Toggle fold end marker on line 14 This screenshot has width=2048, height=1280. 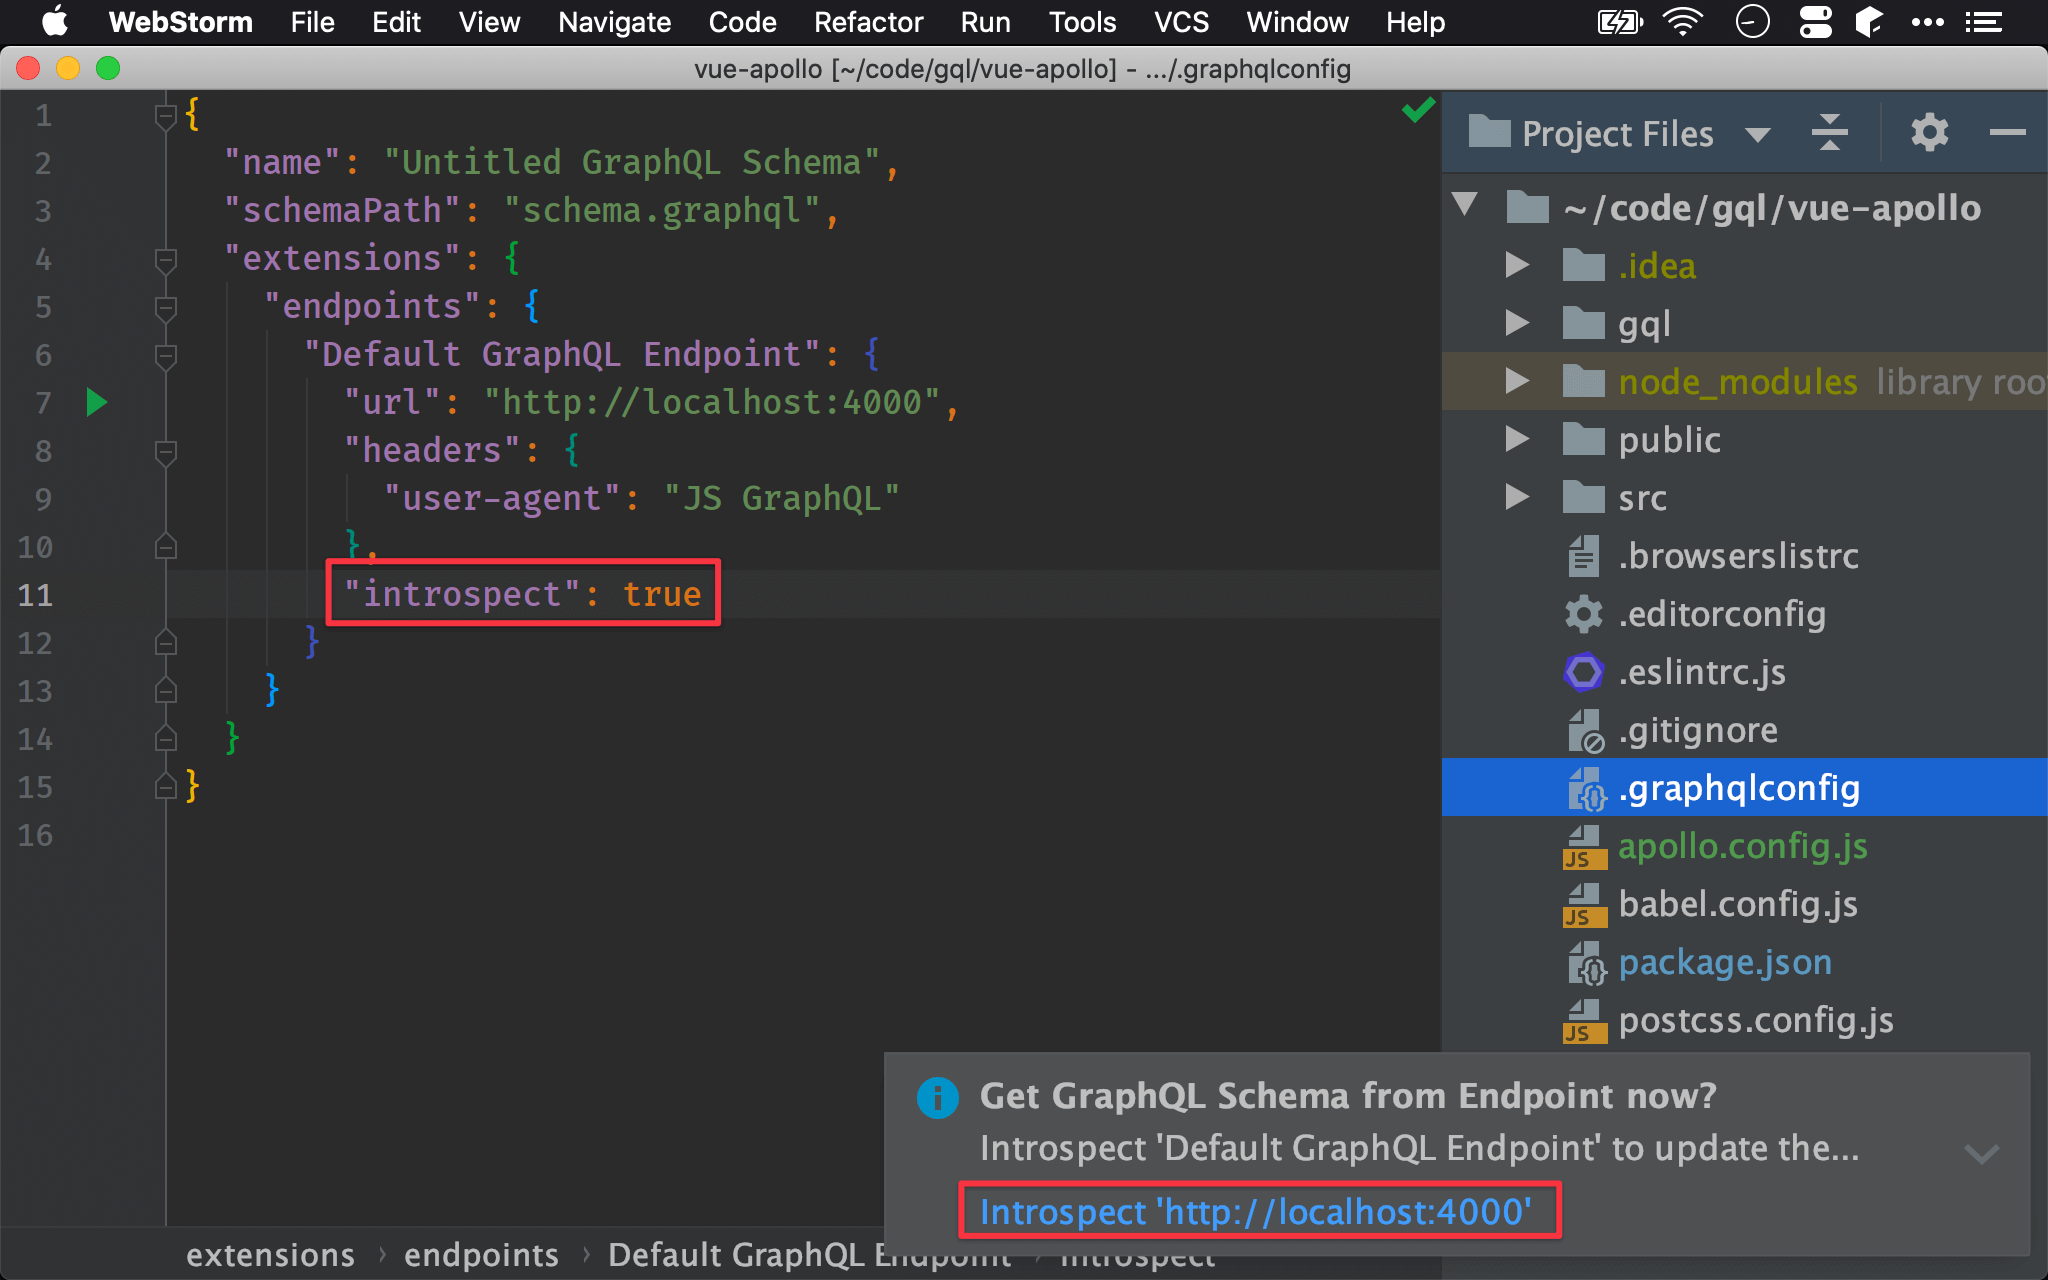(x=166, y=738)
